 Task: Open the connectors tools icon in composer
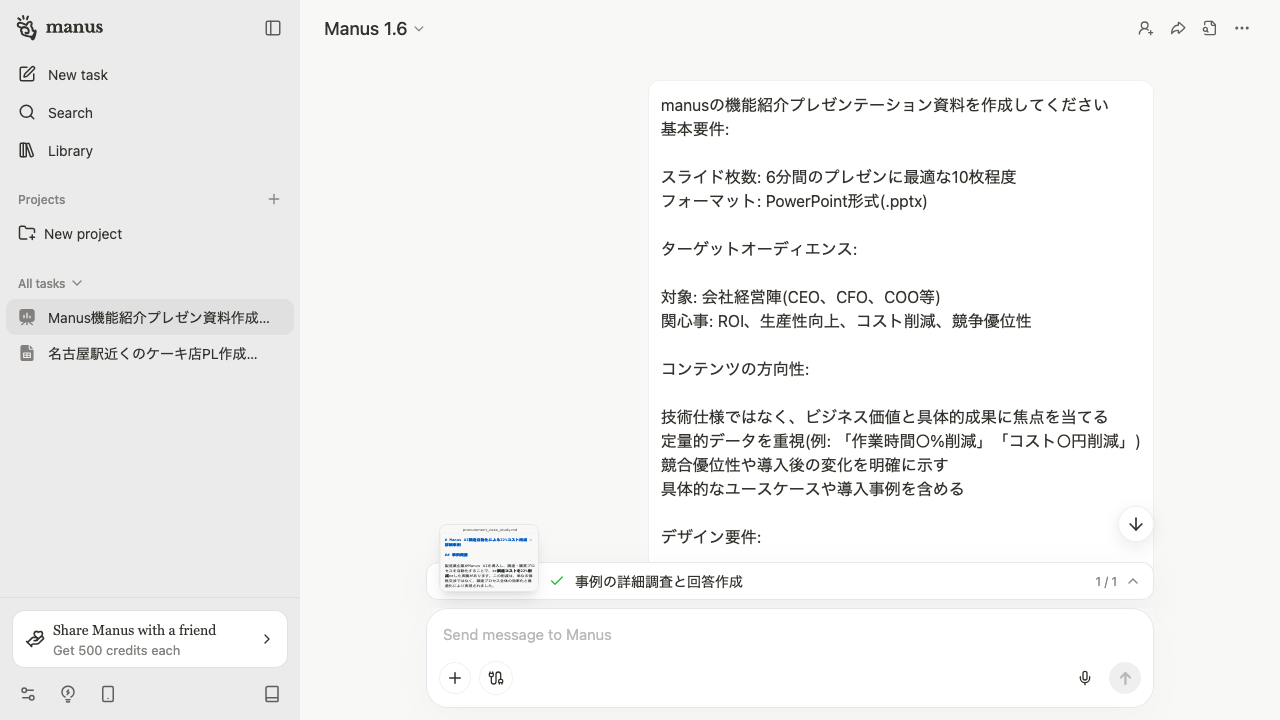(x=496, y=678)
